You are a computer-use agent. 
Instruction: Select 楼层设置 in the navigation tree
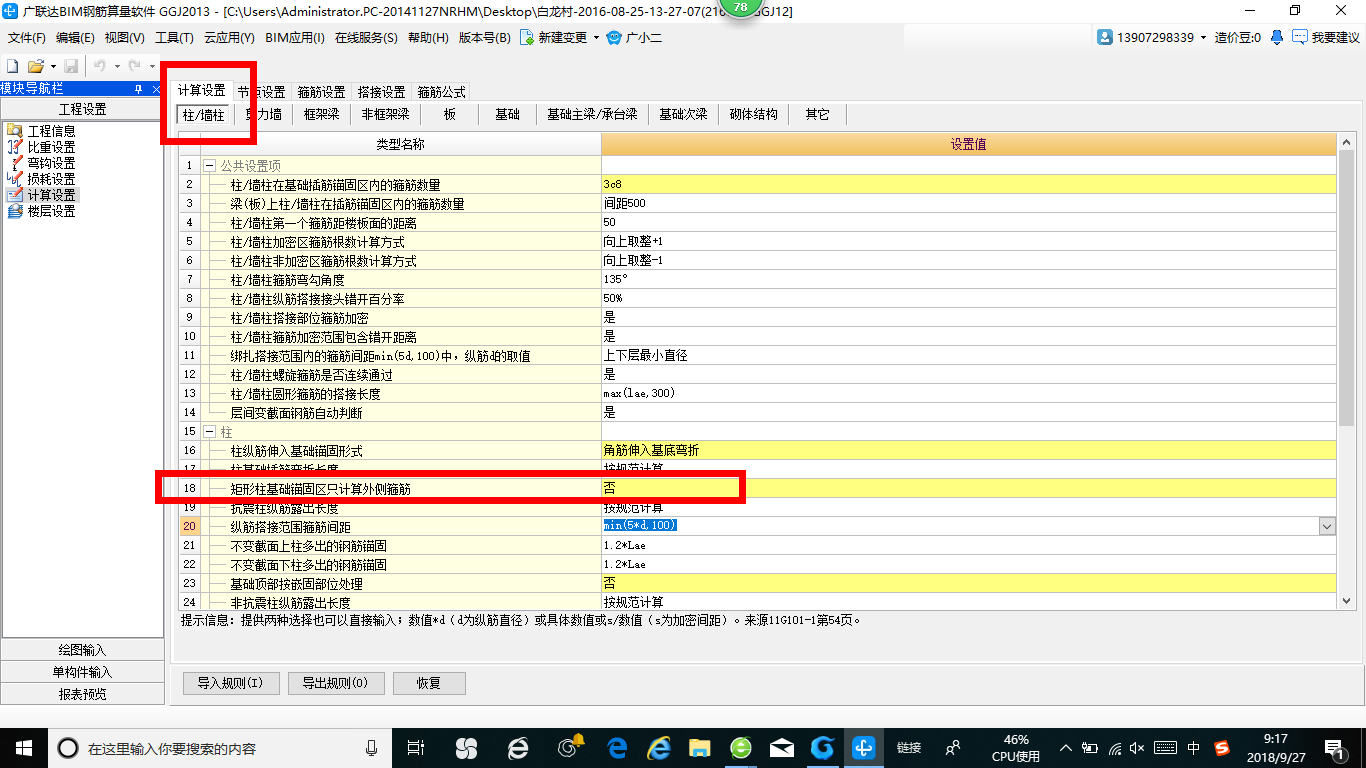coord(51,211)
